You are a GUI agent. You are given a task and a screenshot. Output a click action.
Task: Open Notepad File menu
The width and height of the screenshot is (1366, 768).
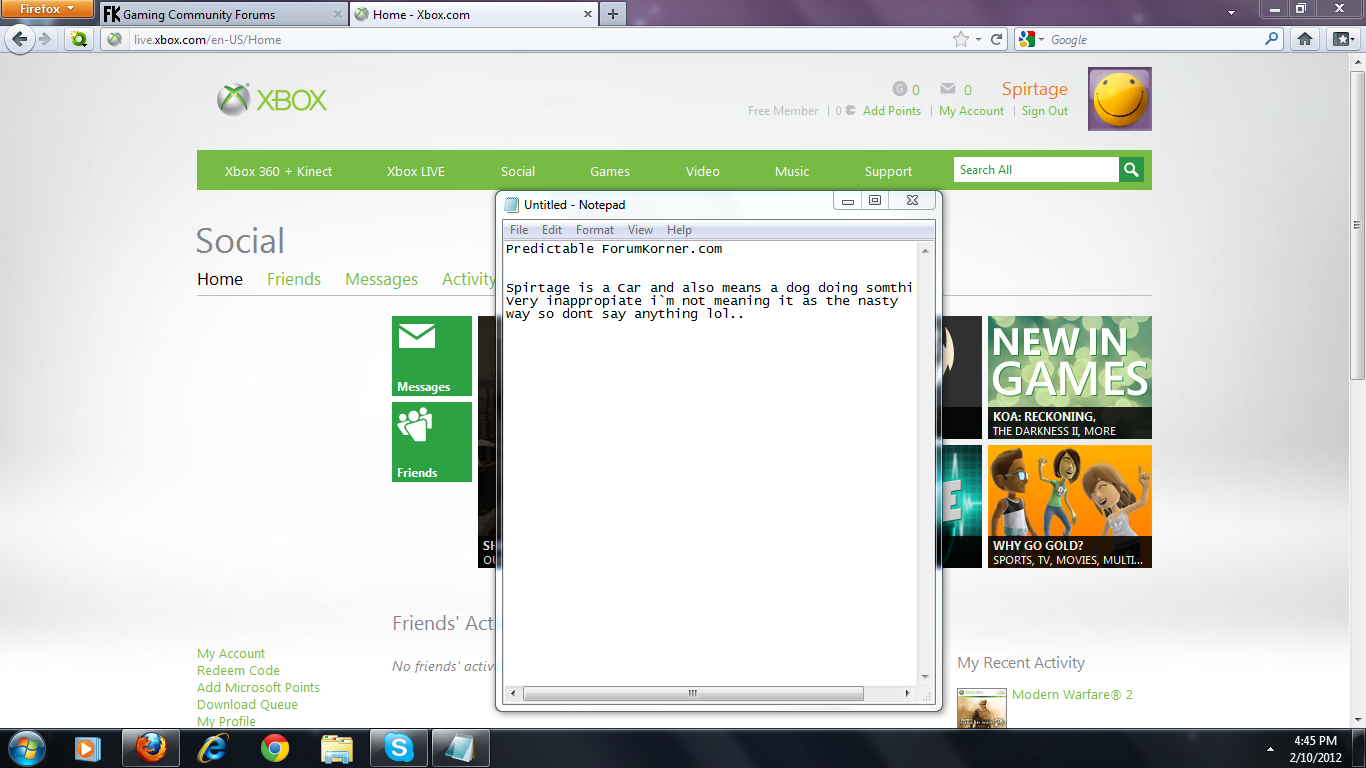(519, 230)
